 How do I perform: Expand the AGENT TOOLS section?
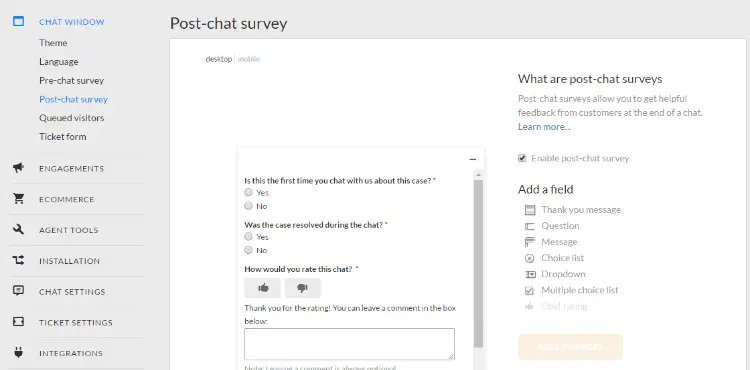click(68, 230)
